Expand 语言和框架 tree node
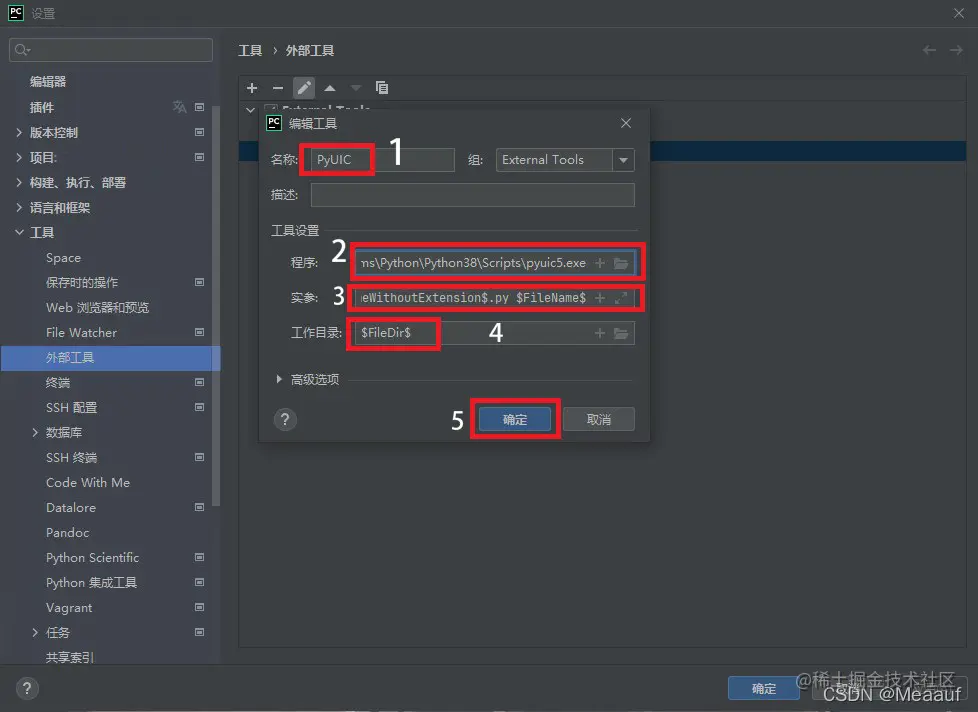 pyautogui.click(x=19, y=207)
